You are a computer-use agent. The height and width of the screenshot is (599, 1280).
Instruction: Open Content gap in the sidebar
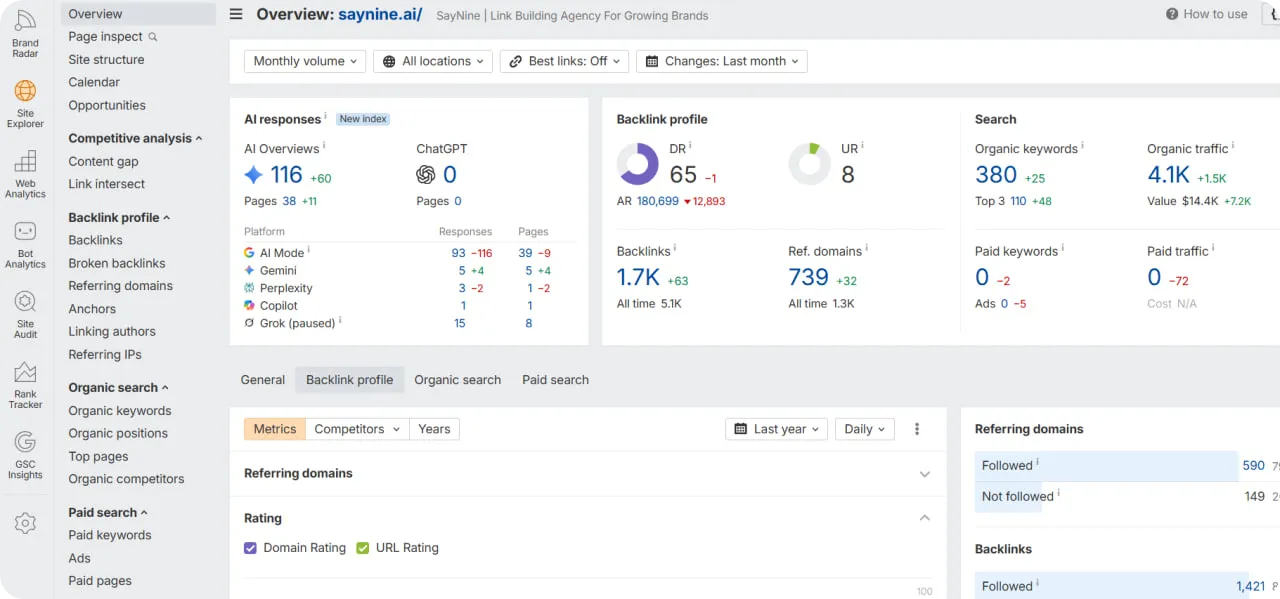(103, 162)
